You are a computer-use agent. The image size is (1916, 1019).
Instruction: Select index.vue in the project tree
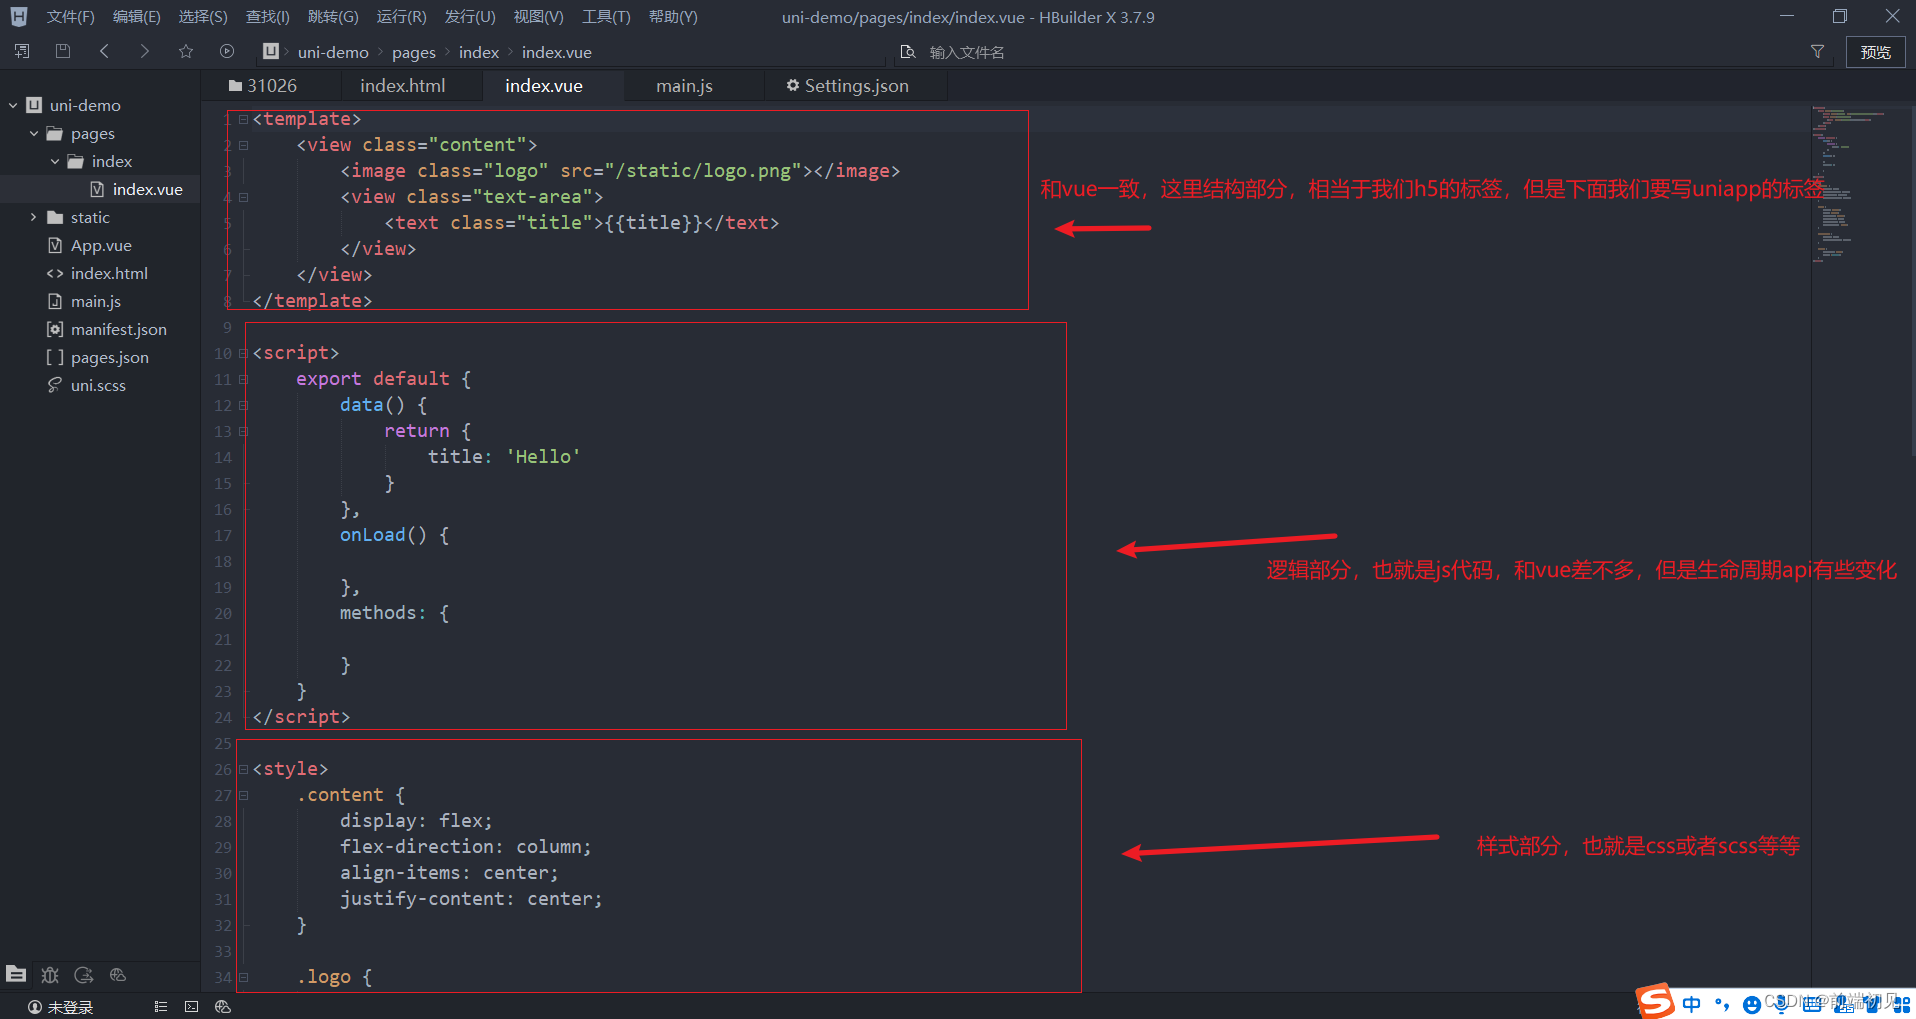[100, 189]
